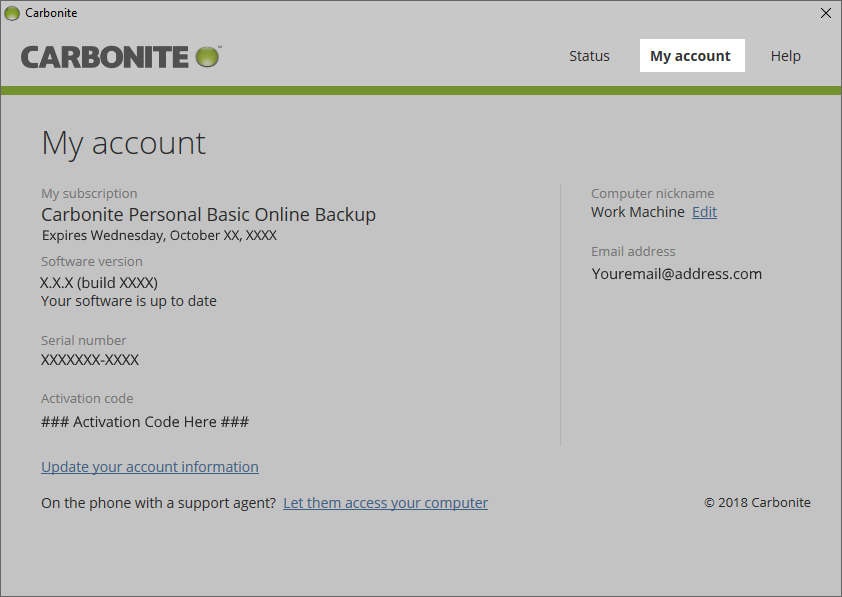Click the My account page heading
Viewport: 842px width, 597px height.
pyautogui.click(x=123, y=142)
